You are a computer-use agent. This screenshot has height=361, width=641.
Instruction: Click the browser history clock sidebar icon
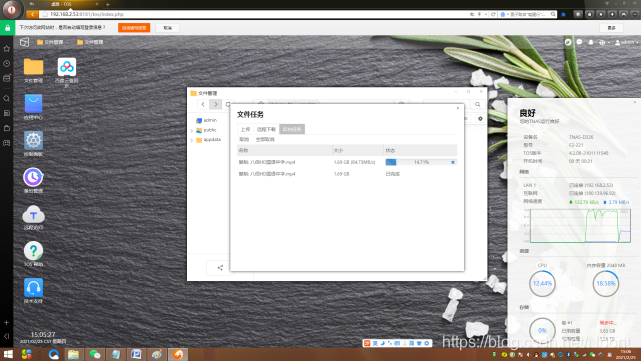(7, 64)
